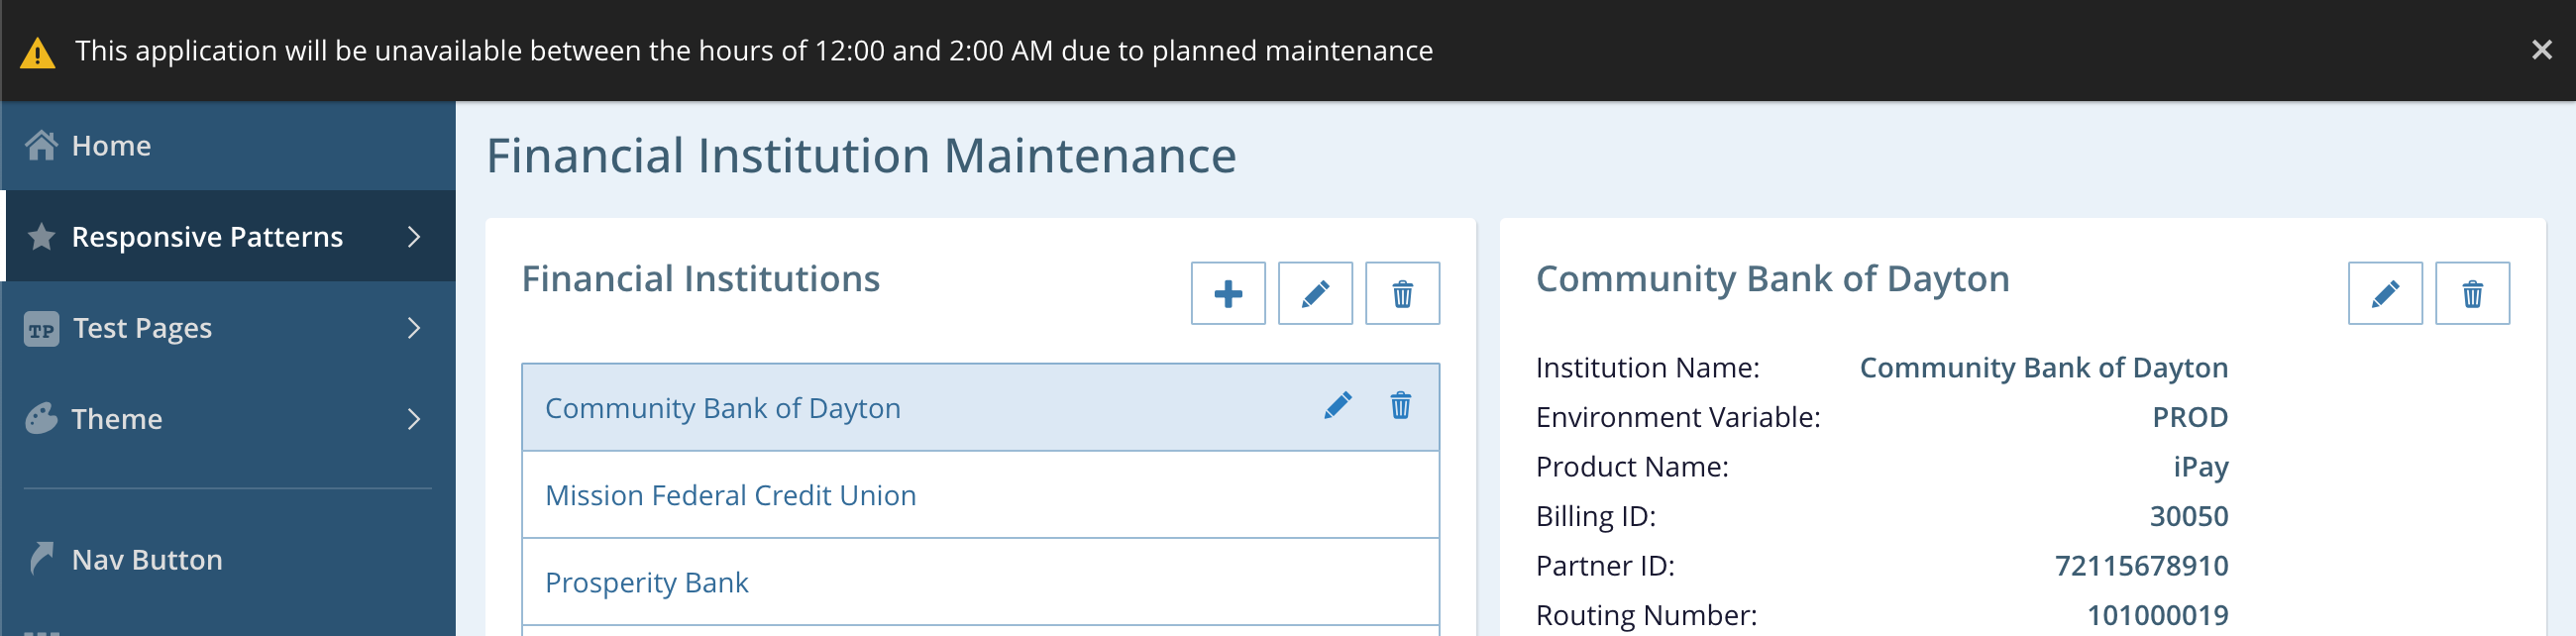Click the trash icon in Financial Institutions header
Screen dimensions: 2576x636
coord(1402,294)
